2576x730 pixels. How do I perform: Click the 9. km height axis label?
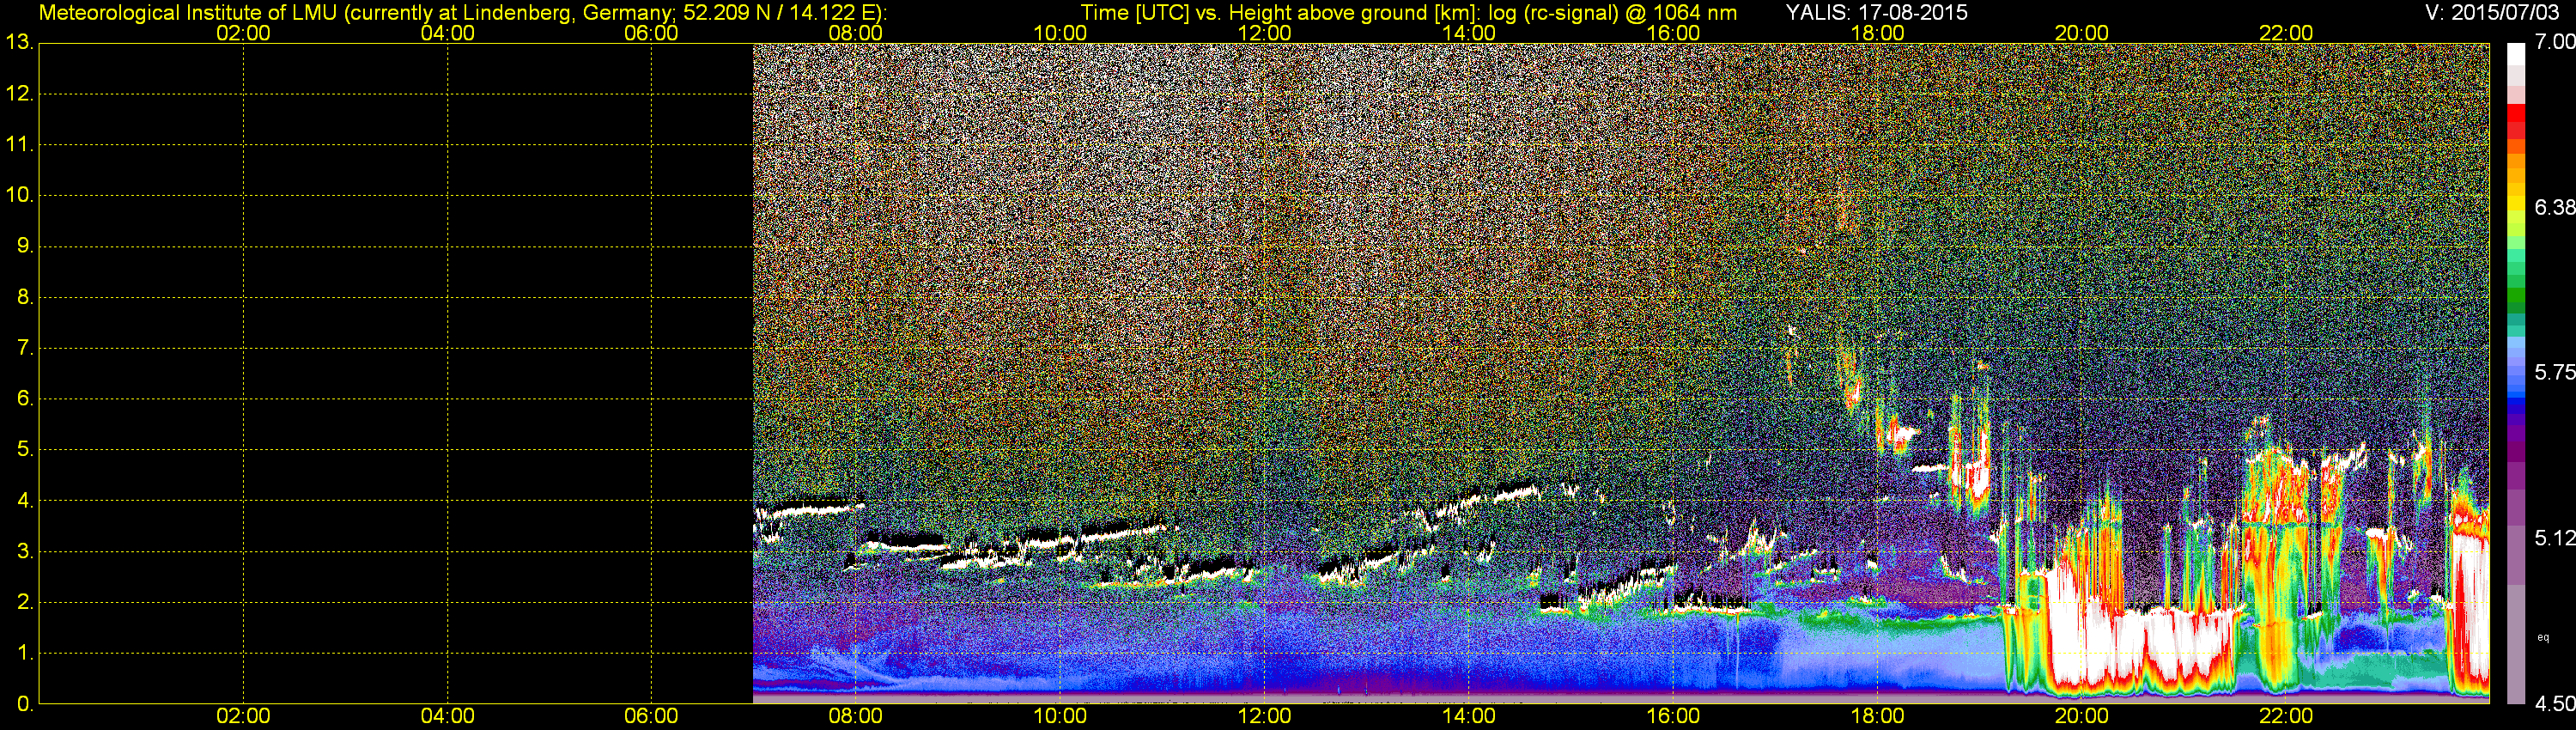click(x=25, y=246)
